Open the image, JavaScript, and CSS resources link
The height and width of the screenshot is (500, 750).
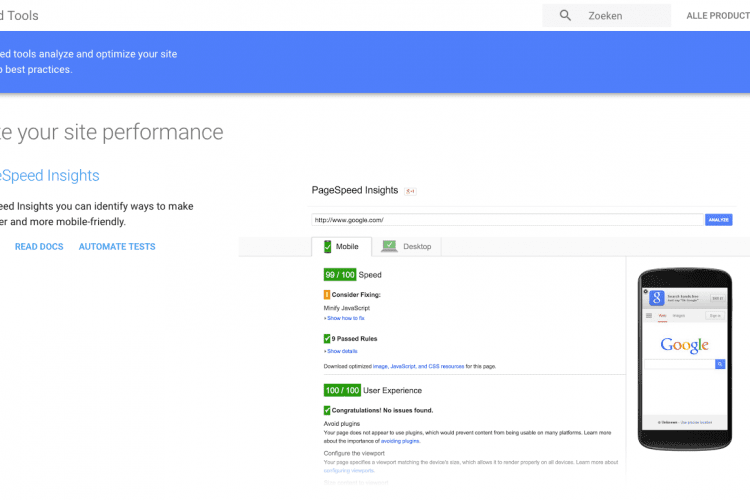[419, 367]
